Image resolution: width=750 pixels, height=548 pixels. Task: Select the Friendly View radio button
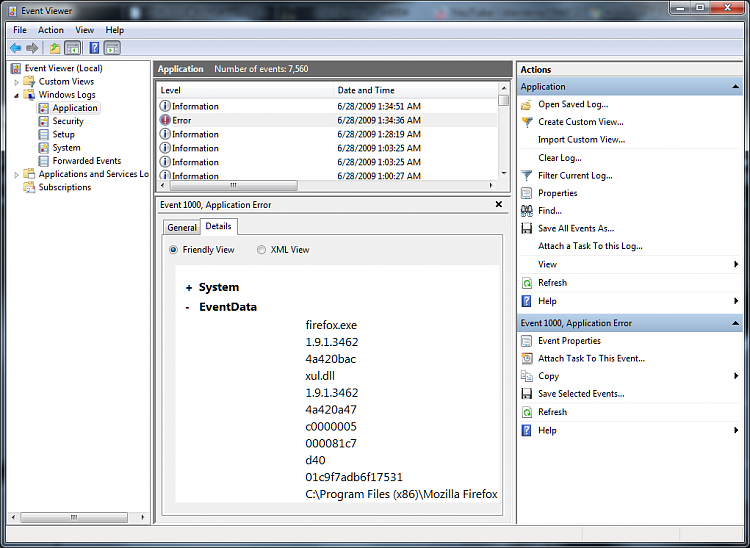[173, 250]
